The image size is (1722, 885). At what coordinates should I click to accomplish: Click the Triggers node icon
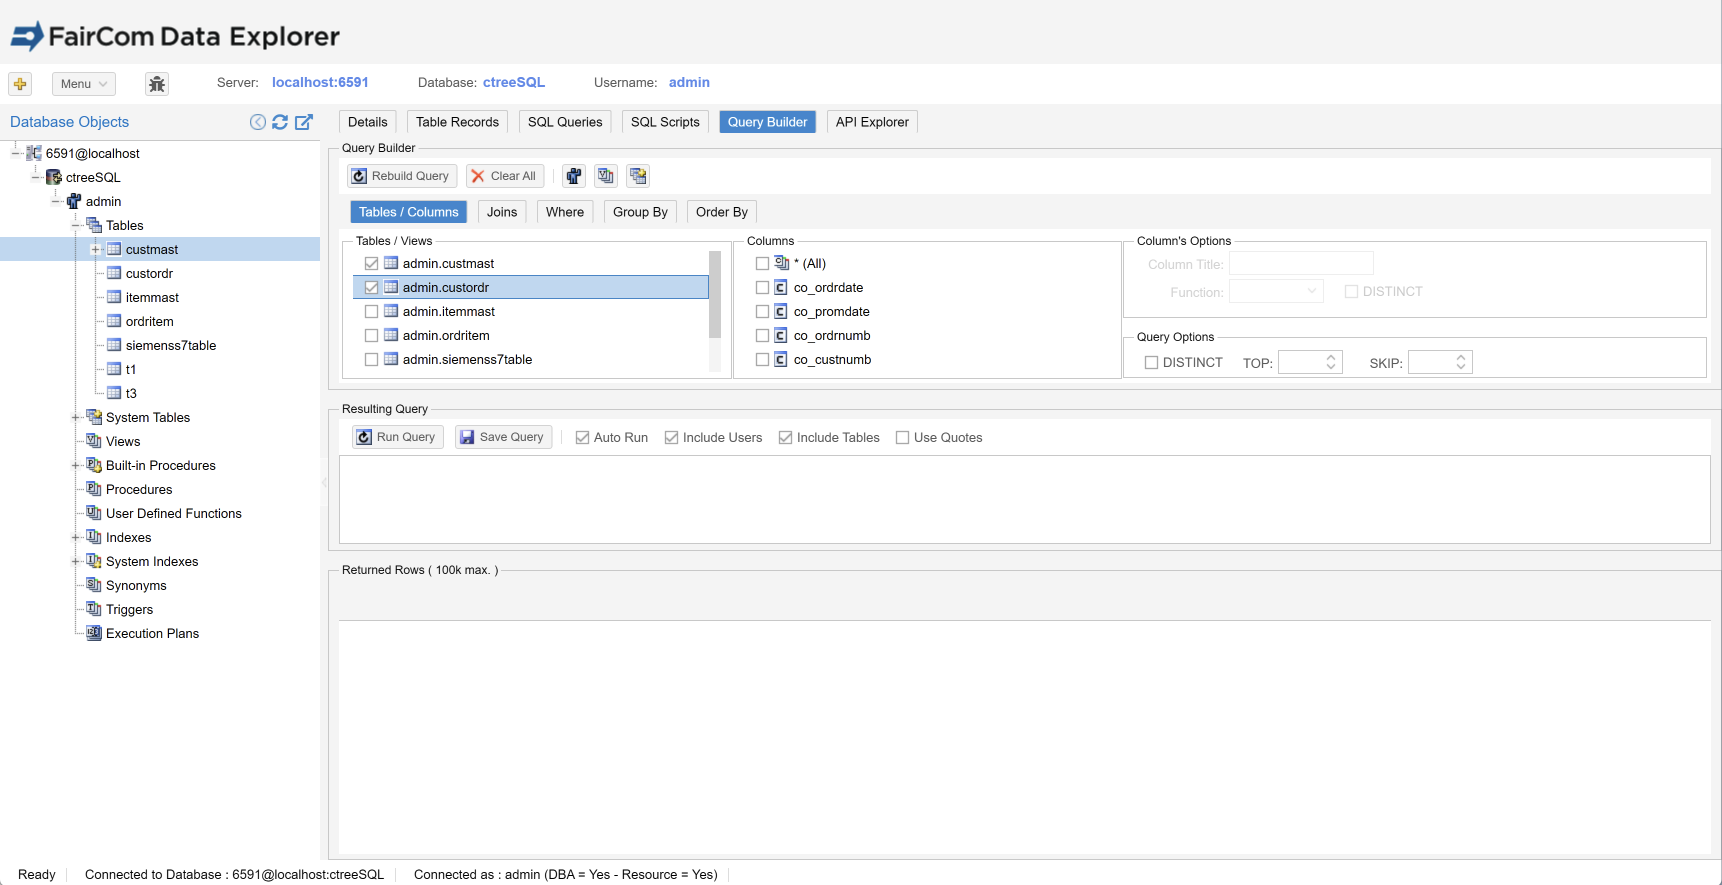point(94,609)
